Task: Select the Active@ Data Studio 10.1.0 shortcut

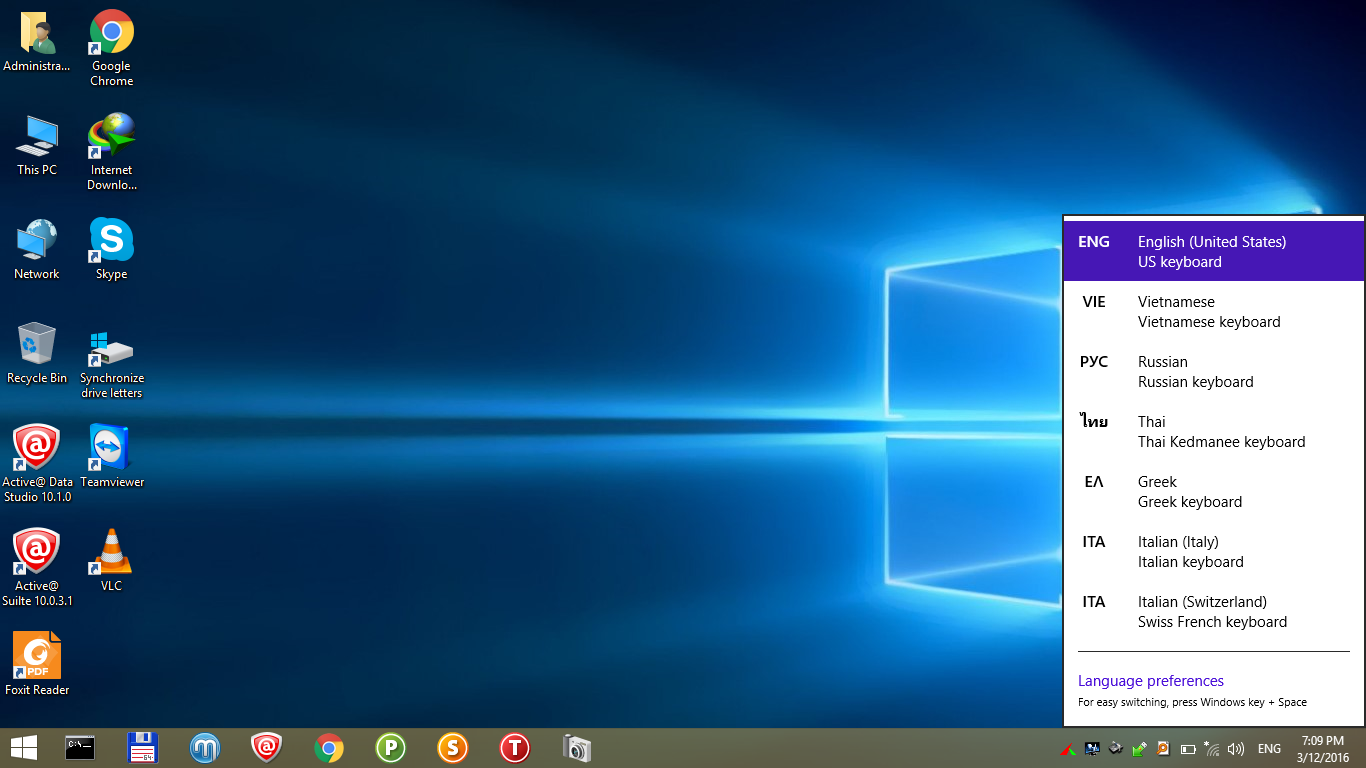Action: point(37,464)
